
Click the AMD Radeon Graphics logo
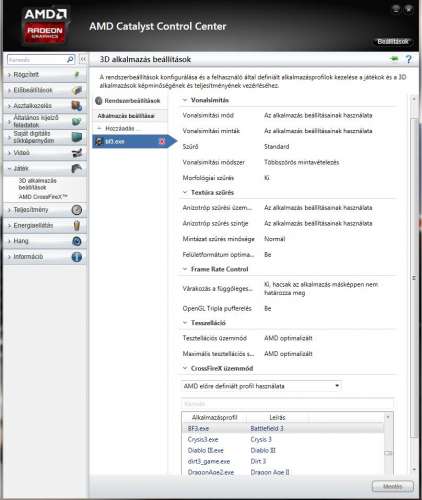tap(45, 26)
